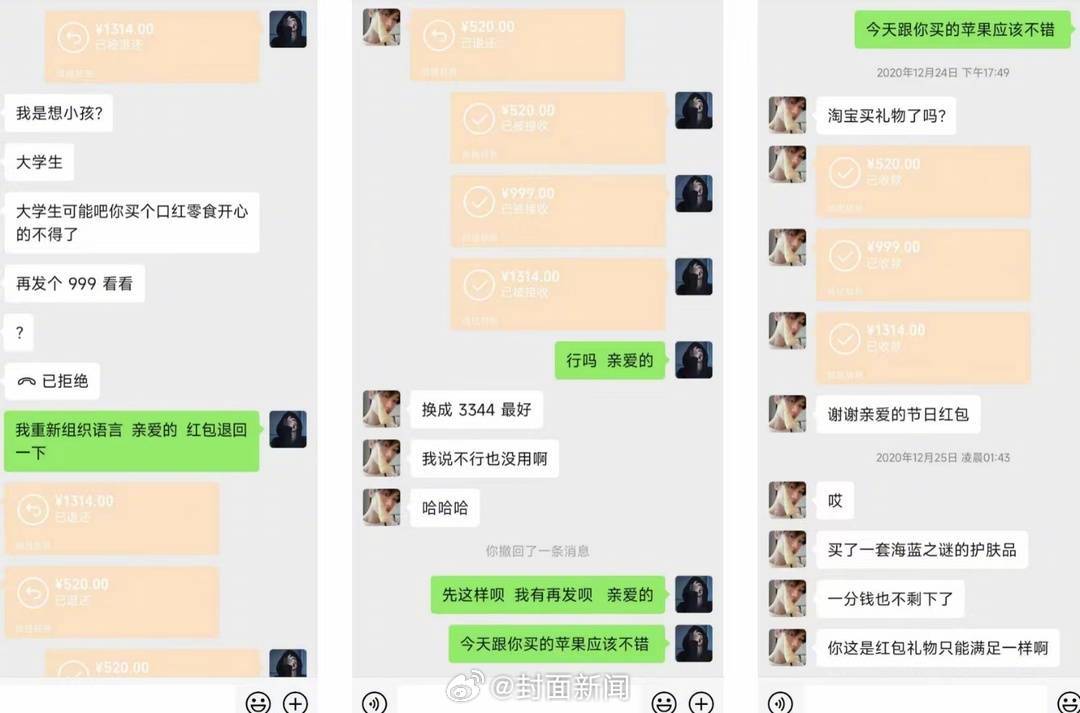Tap the avatar next to 行吗 亲爱的
Viewport: 1080px width, 713px height.
(x=694, y=360)
